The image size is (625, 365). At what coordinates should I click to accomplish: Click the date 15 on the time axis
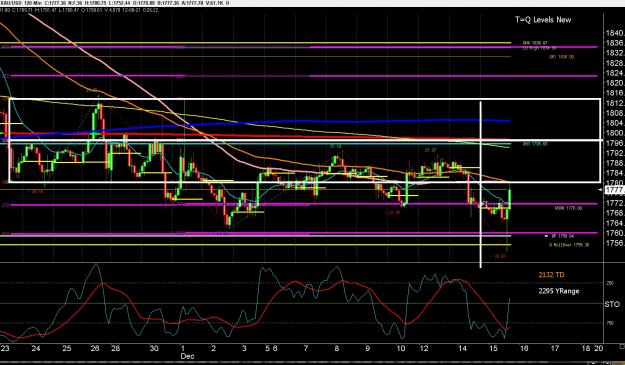pyautogui.click(x=493, y=348)
